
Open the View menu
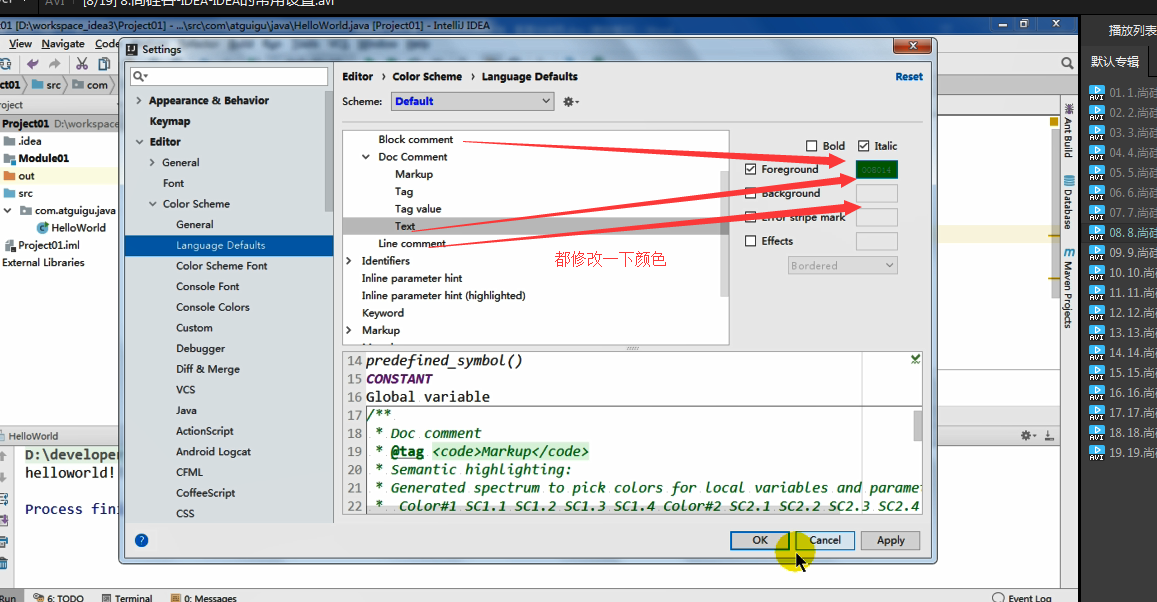tap(20, 44)
